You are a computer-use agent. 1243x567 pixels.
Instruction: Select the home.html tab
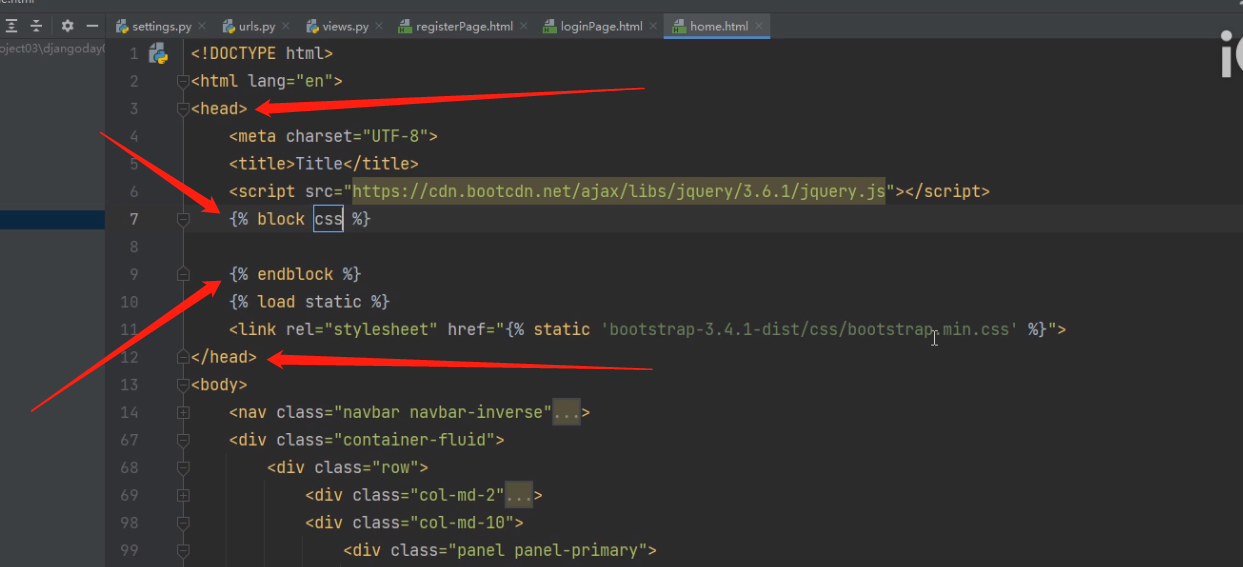717,27
